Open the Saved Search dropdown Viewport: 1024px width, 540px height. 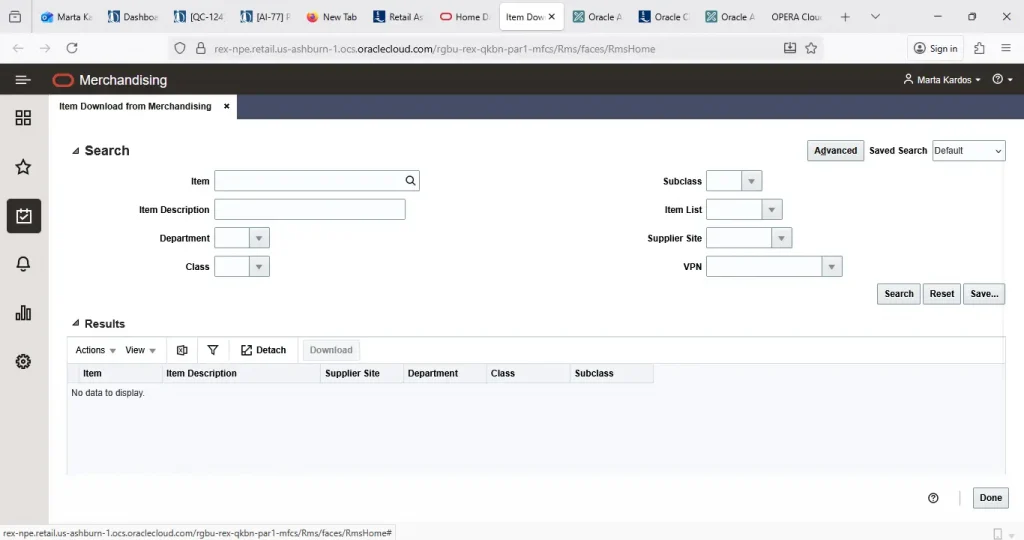click(x=968, y=151)
